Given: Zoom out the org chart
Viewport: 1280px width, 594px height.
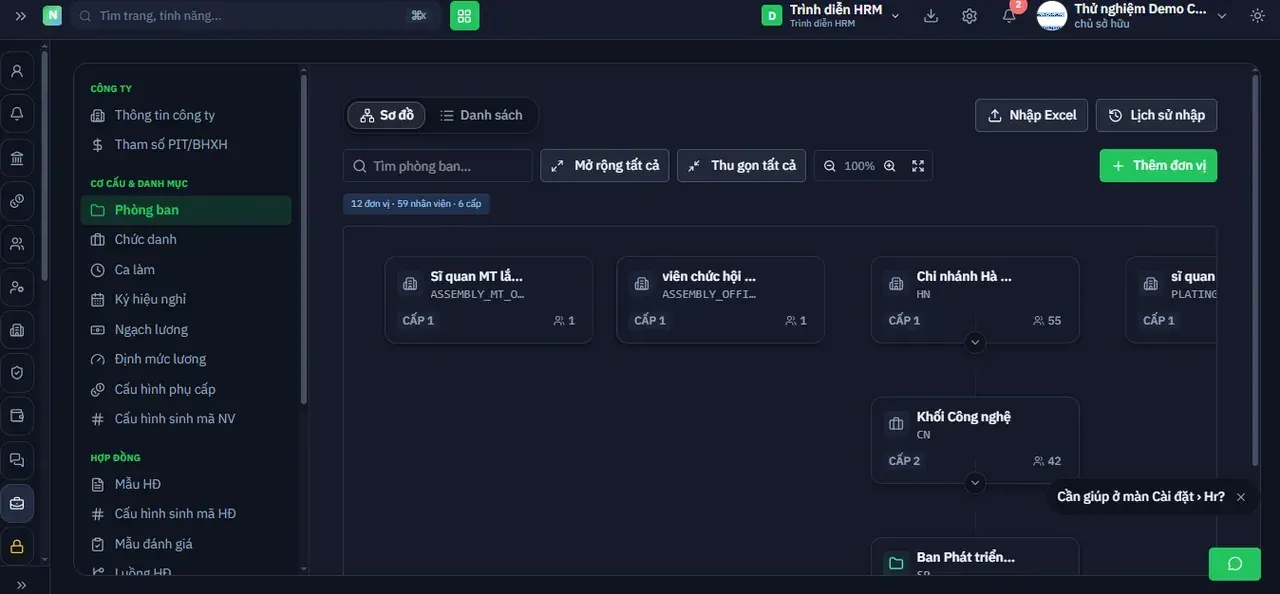Looking at the screenshot, I should coord(830,166).
